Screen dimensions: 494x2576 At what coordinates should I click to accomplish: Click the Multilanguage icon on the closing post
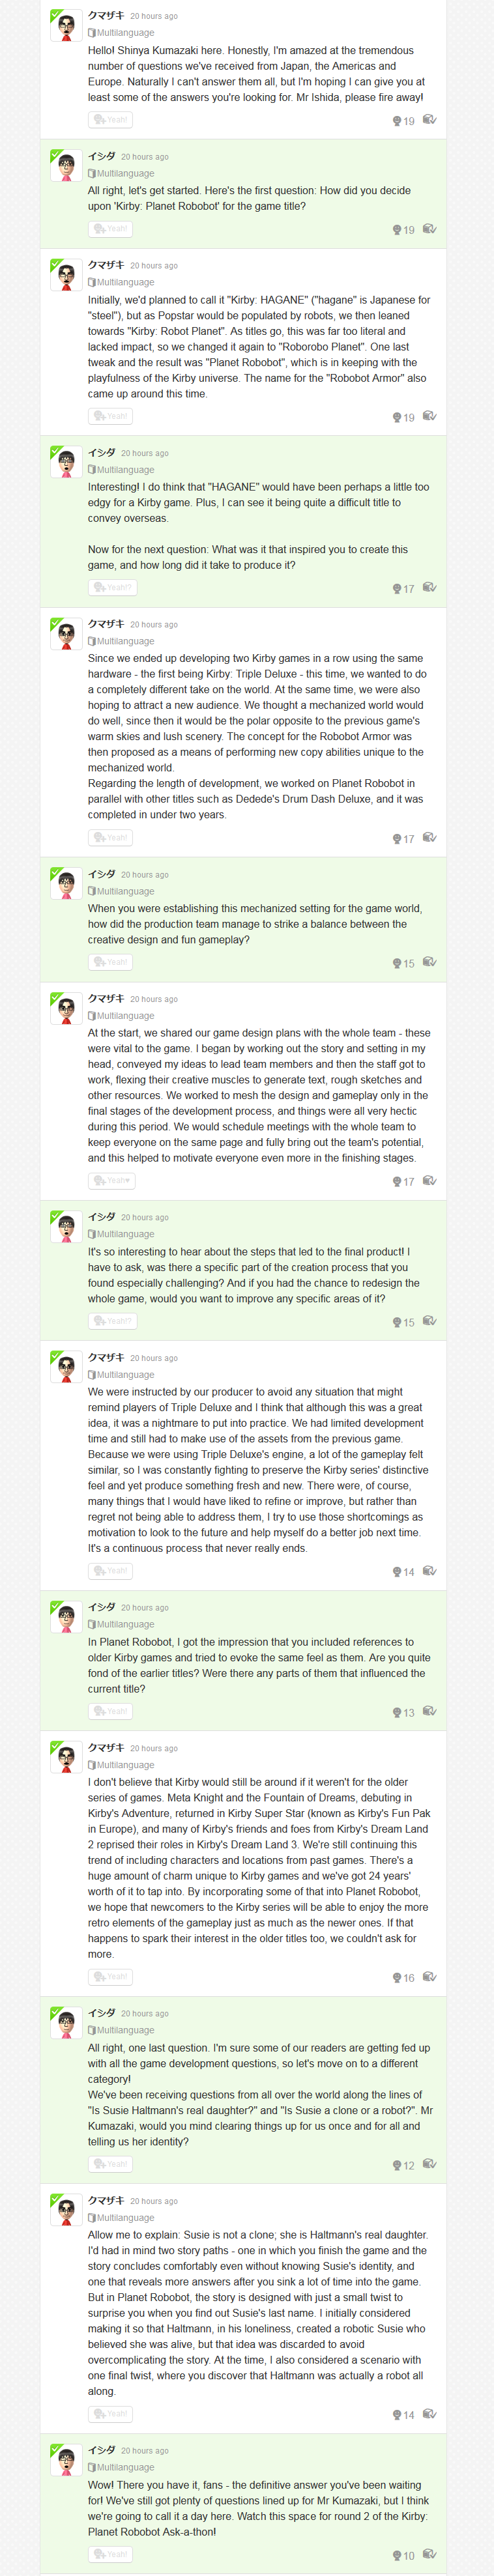click(92, 2467)
